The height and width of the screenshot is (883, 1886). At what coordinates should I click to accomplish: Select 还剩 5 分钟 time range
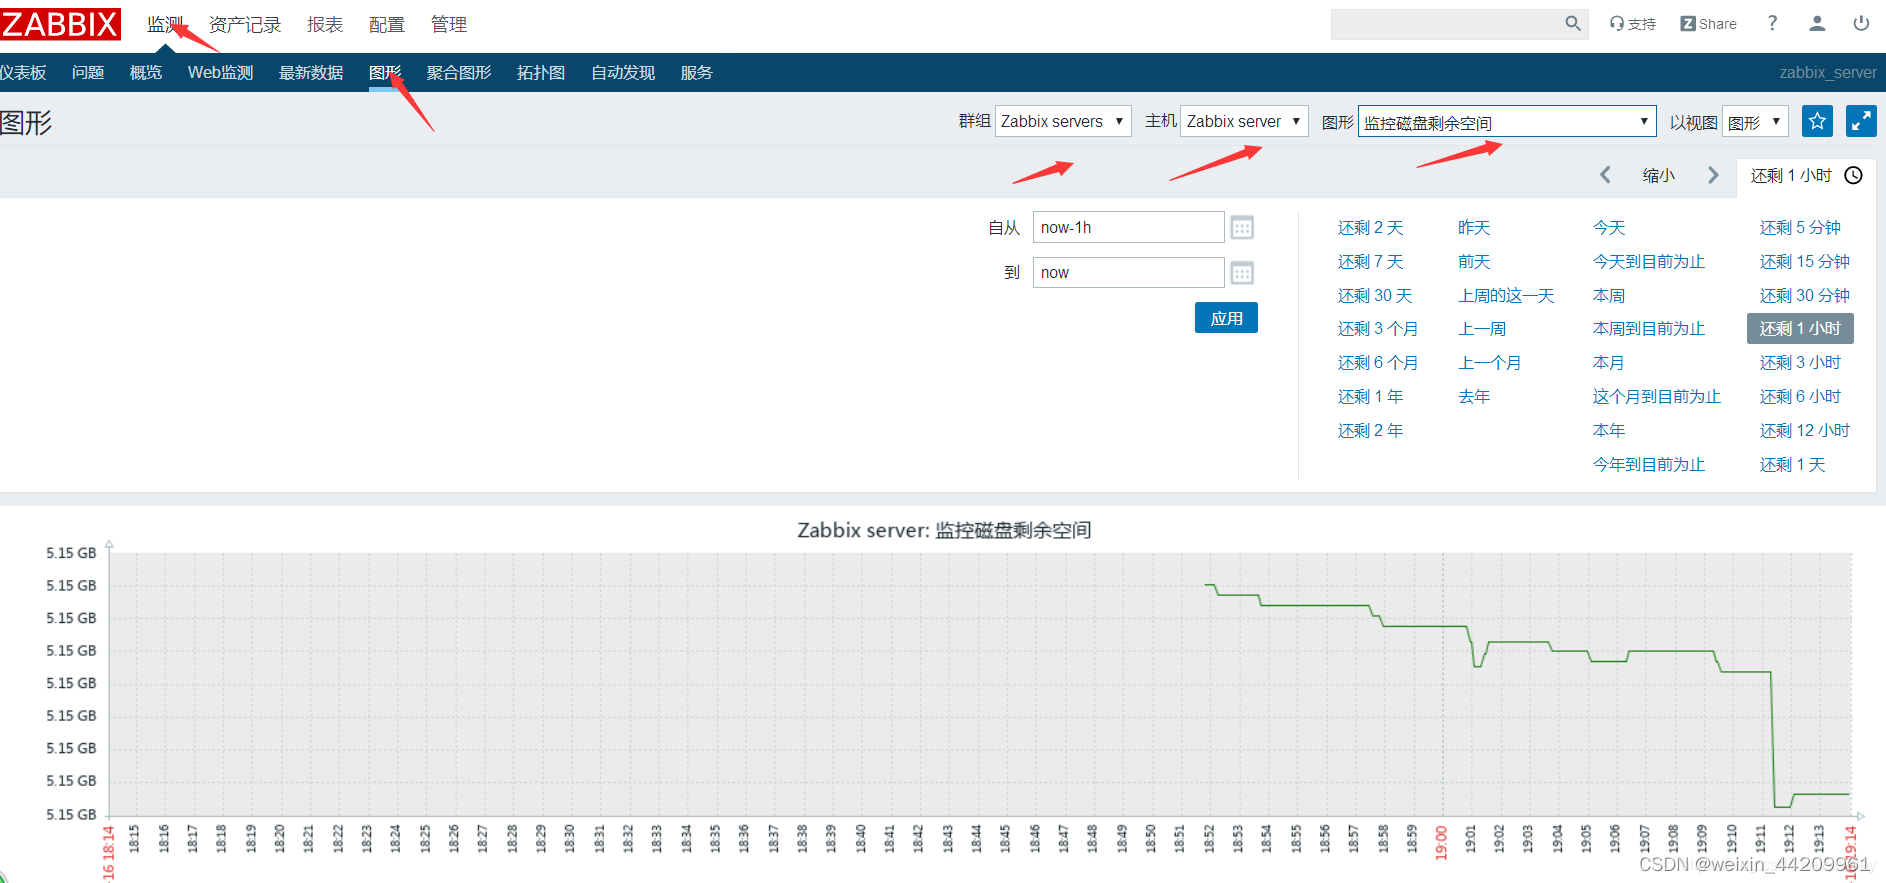[1800, 228]
